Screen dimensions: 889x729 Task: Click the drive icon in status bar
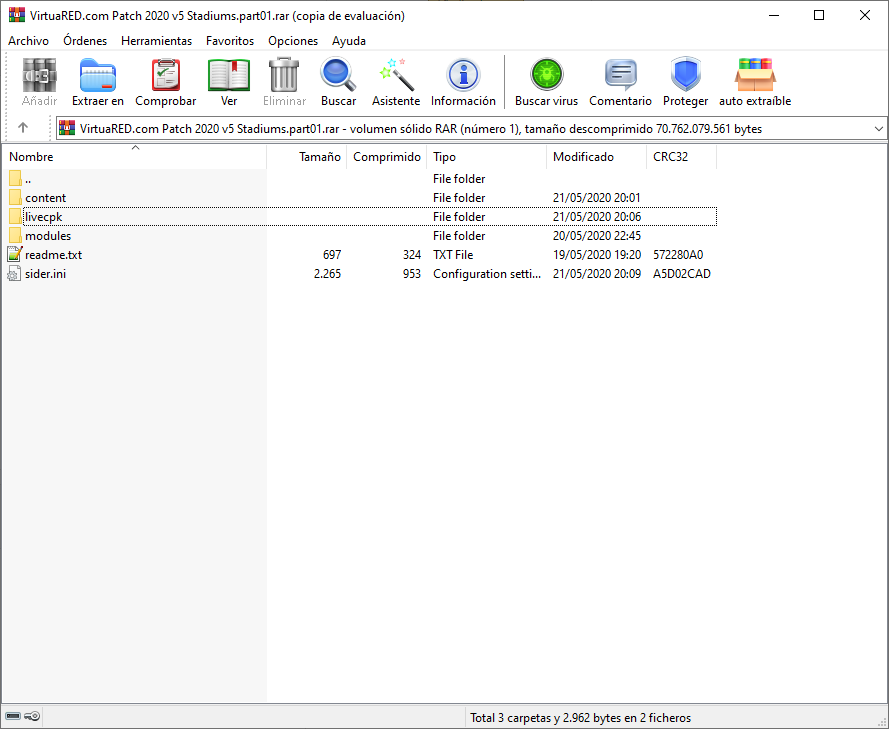13,717
